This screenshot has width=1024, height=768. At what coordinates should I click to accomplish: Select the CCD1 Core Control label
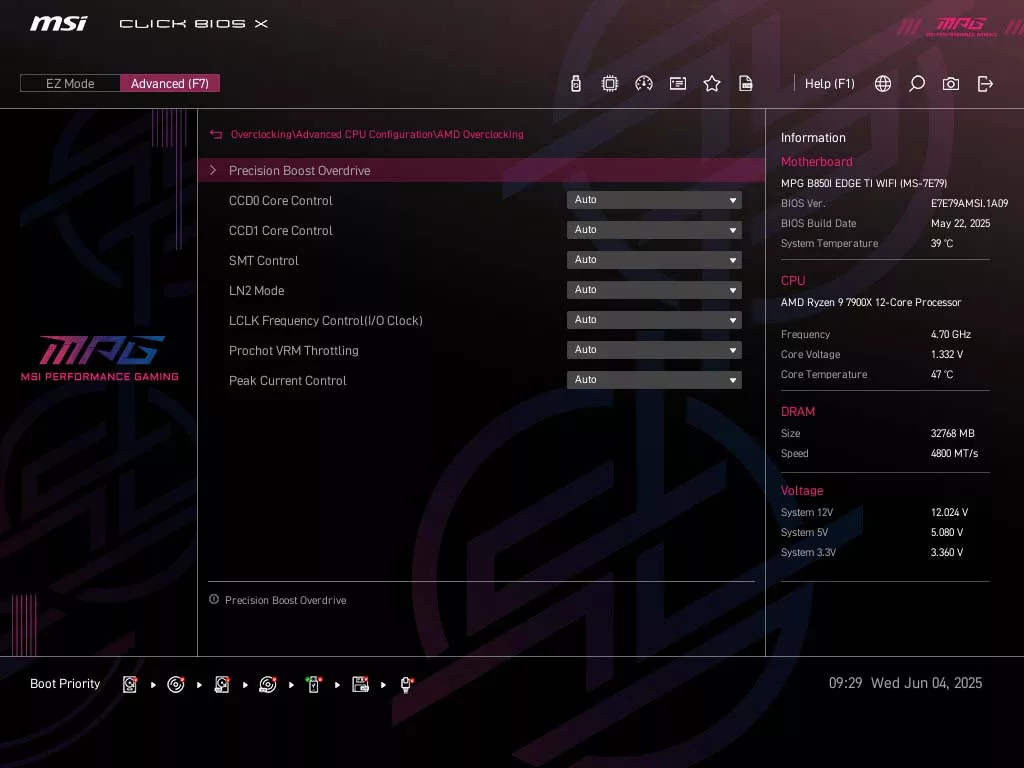[x=280, y=231]
